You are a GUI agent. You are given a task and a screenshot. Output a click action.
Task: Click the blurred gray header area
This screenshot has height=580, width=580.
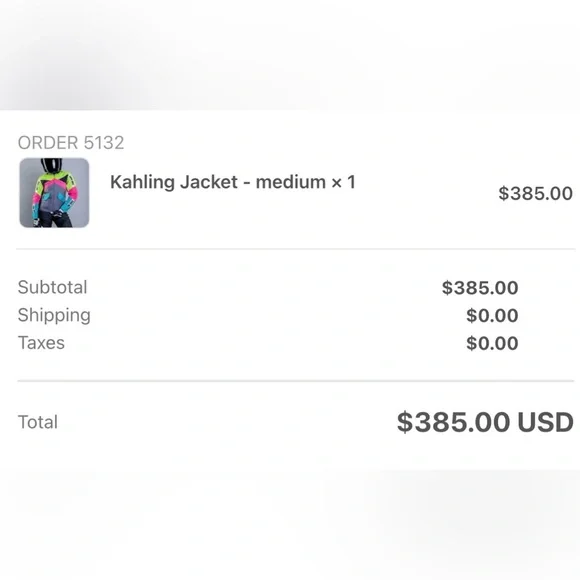click(x=290, y=55)
